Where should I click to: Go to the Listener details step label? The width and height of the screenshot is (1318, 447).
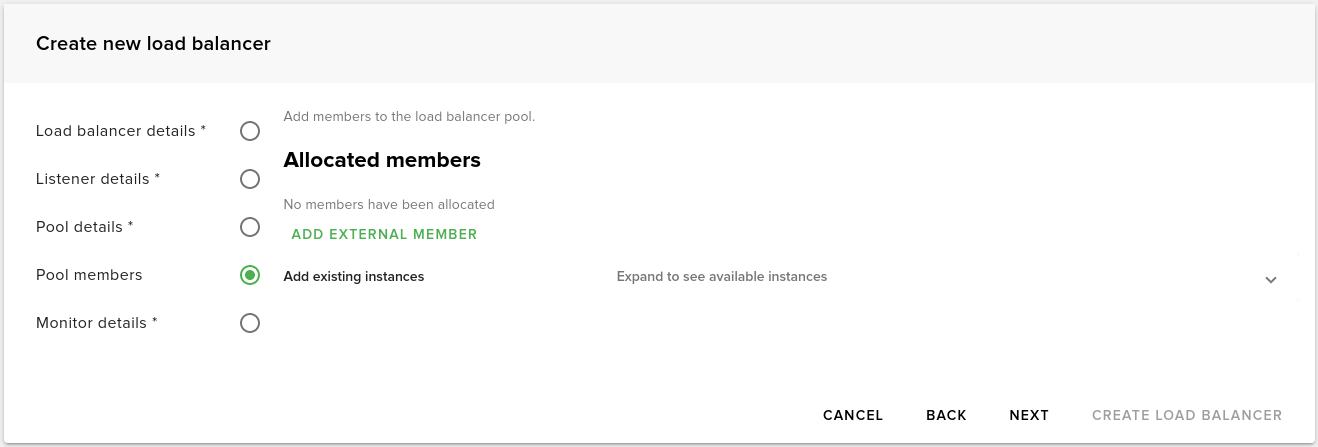98,179
